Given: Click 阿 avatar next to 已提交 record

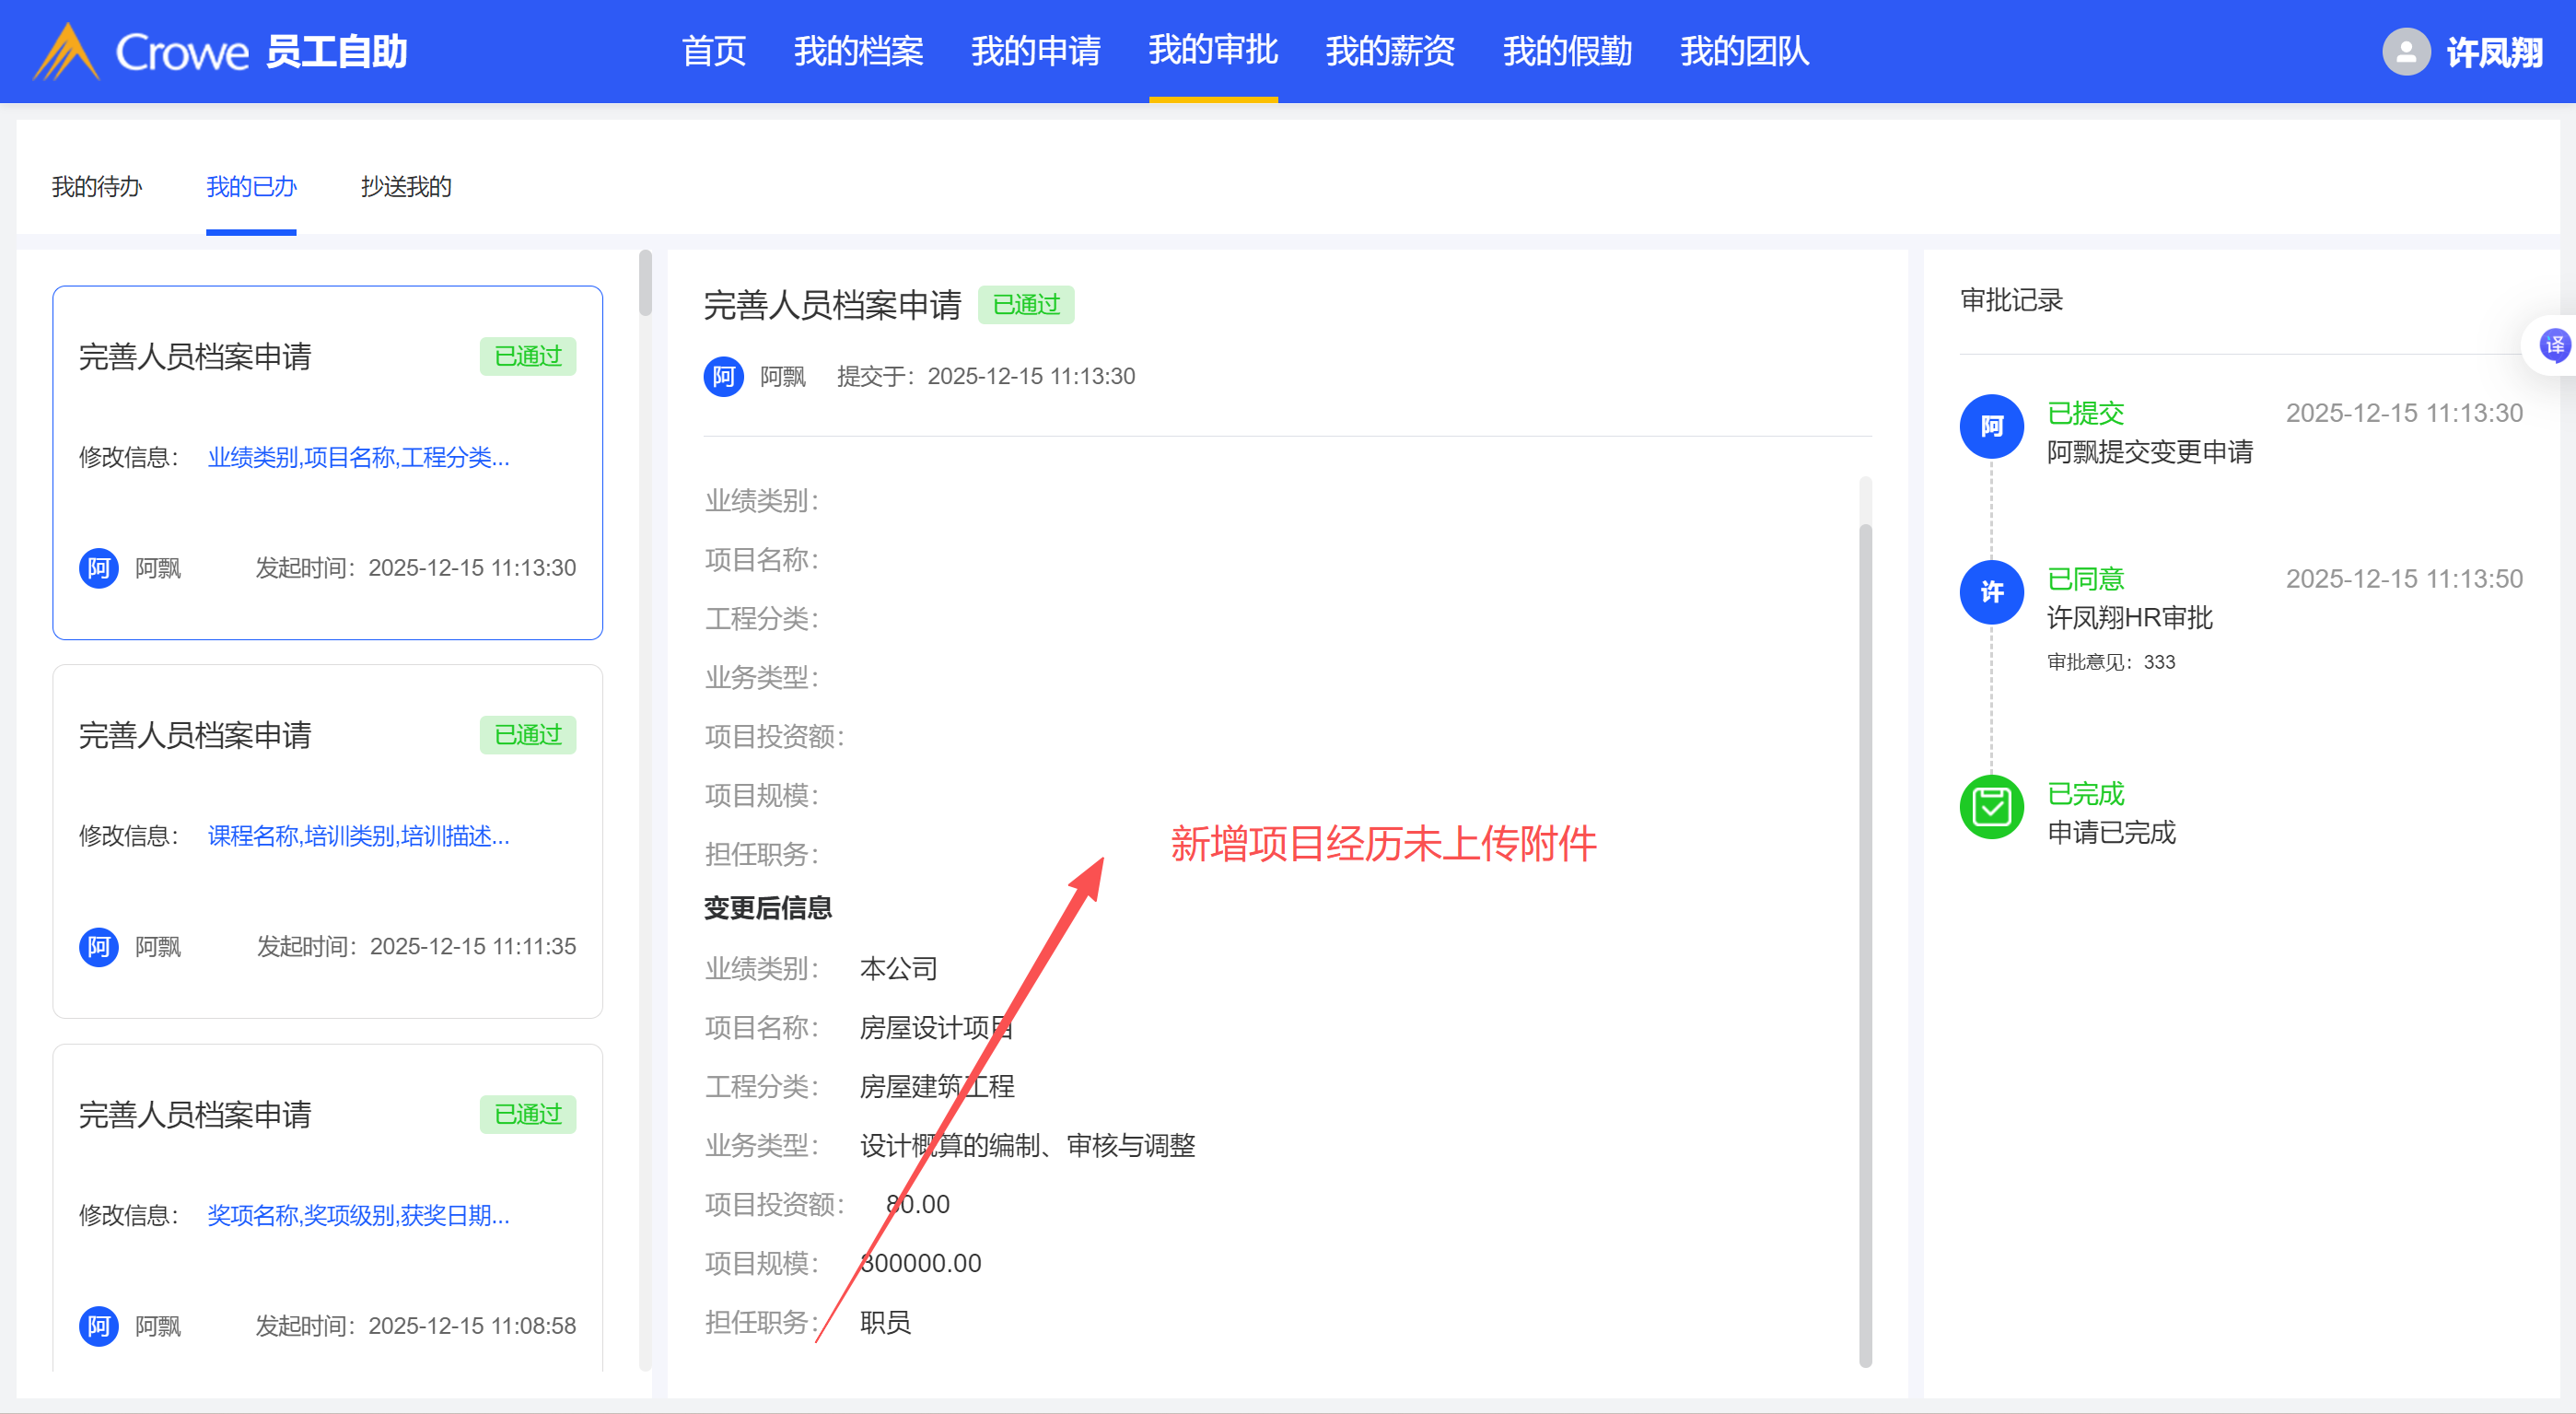Looking at the screenshot, I should coord(1990,427).
